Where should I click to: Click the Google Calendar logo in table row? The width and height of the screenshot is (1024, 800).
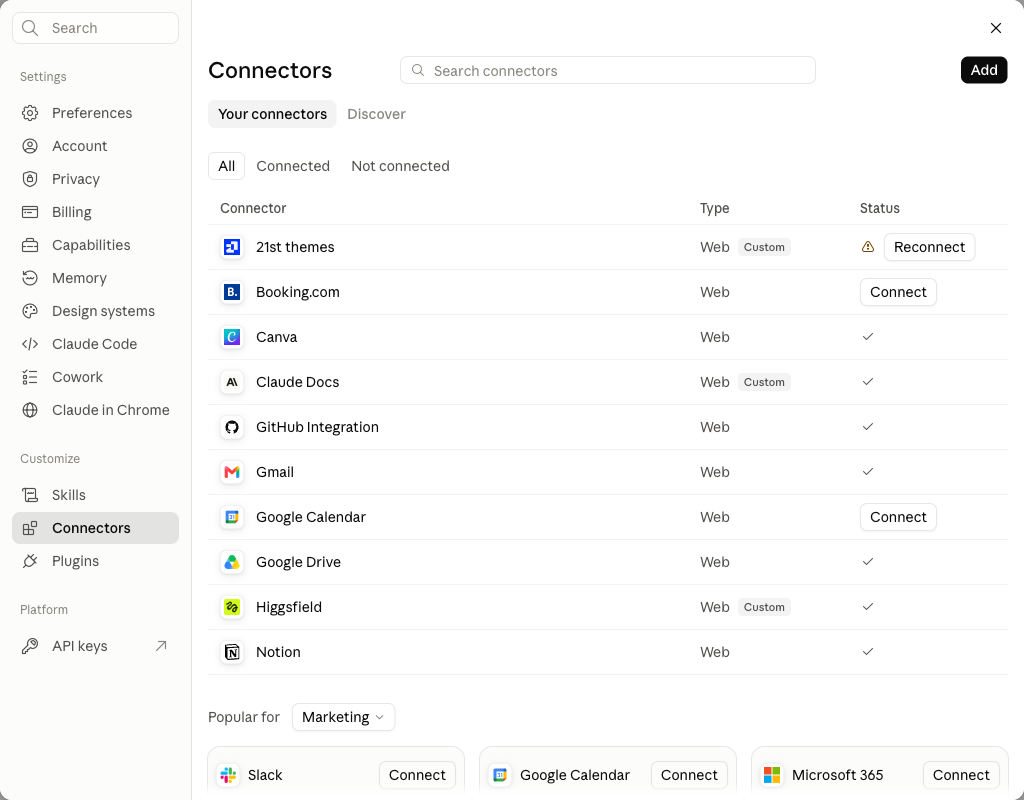click(x=232, y=517)
